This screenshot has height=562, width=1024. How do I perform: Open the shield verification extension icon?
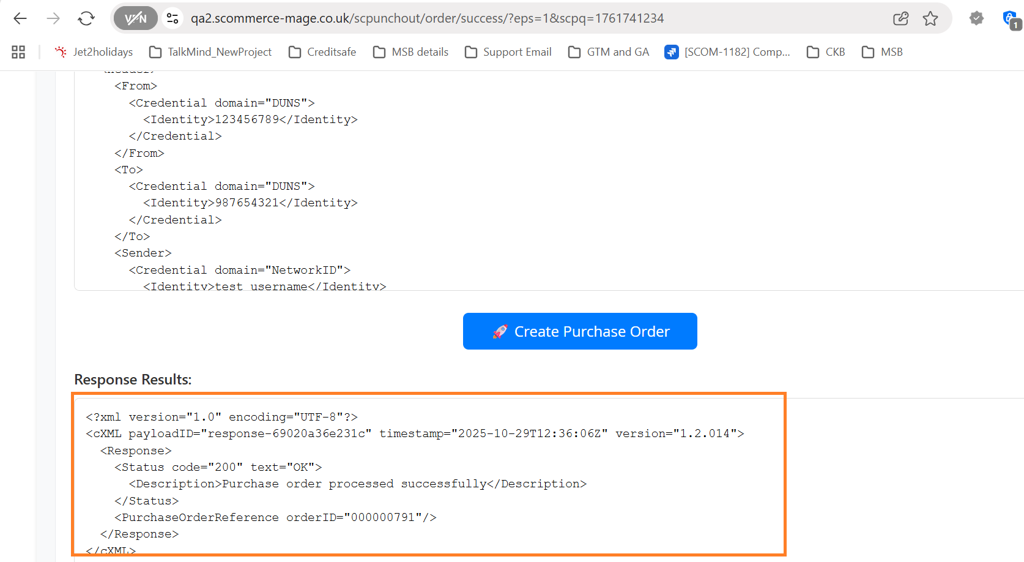[976, 18]
